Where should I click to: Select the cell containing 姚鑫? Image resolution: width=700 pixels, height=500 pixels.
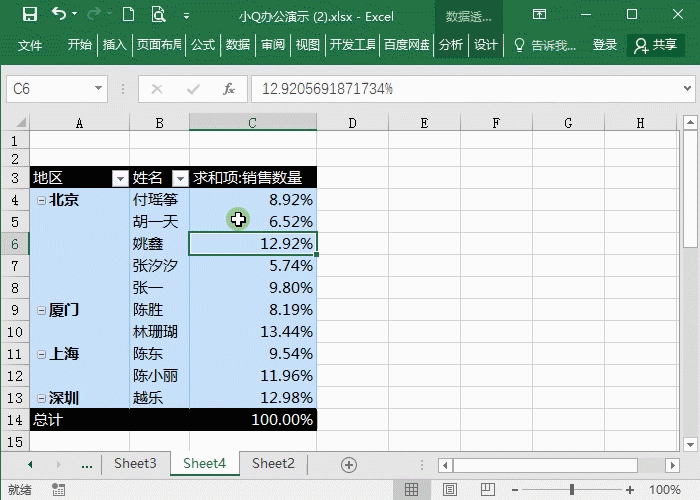click(x=159, y=244)
